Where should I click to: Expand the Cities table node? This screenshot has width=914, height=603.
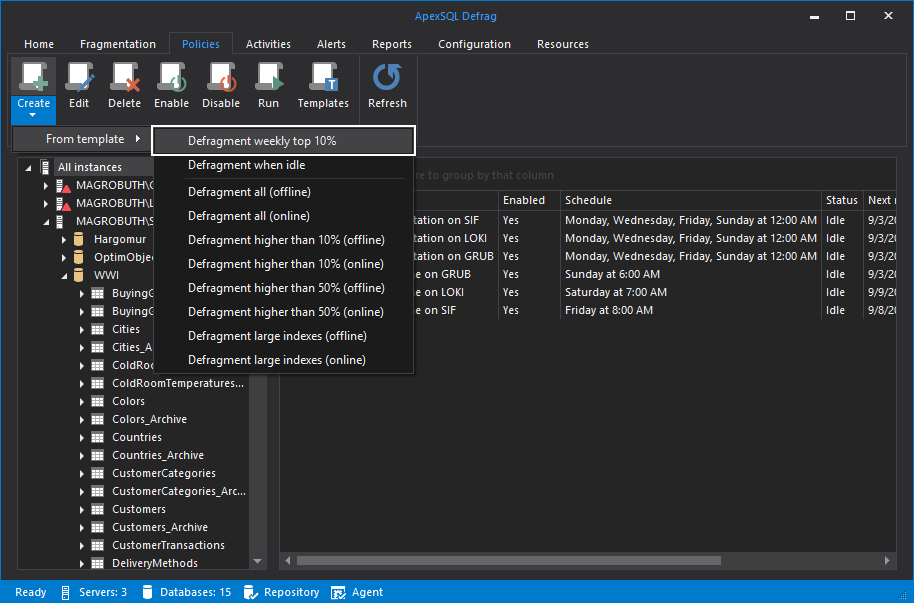coord(82,329)
